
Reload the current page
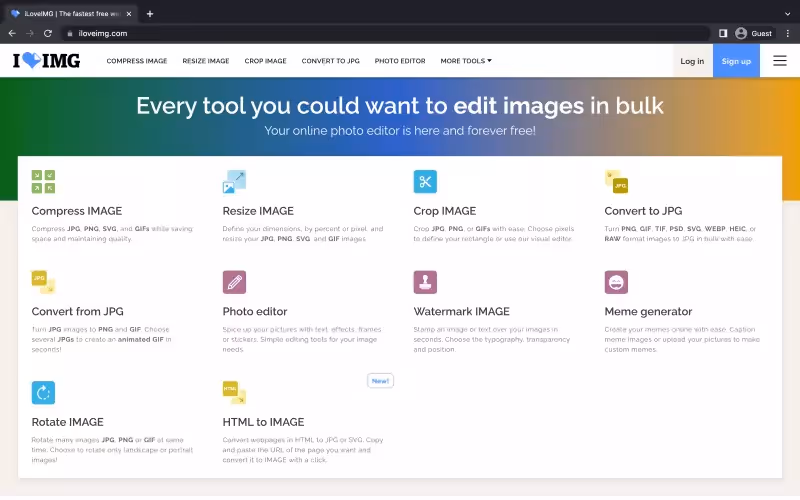point(48,33)
